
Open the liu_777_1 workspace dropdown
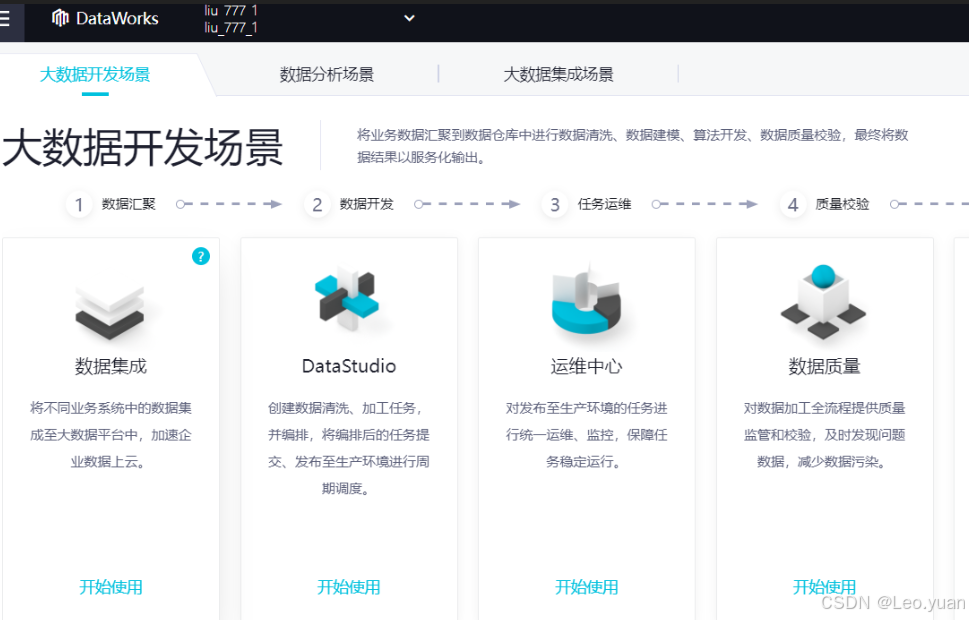pyautogui.click(x=409, y=19)
